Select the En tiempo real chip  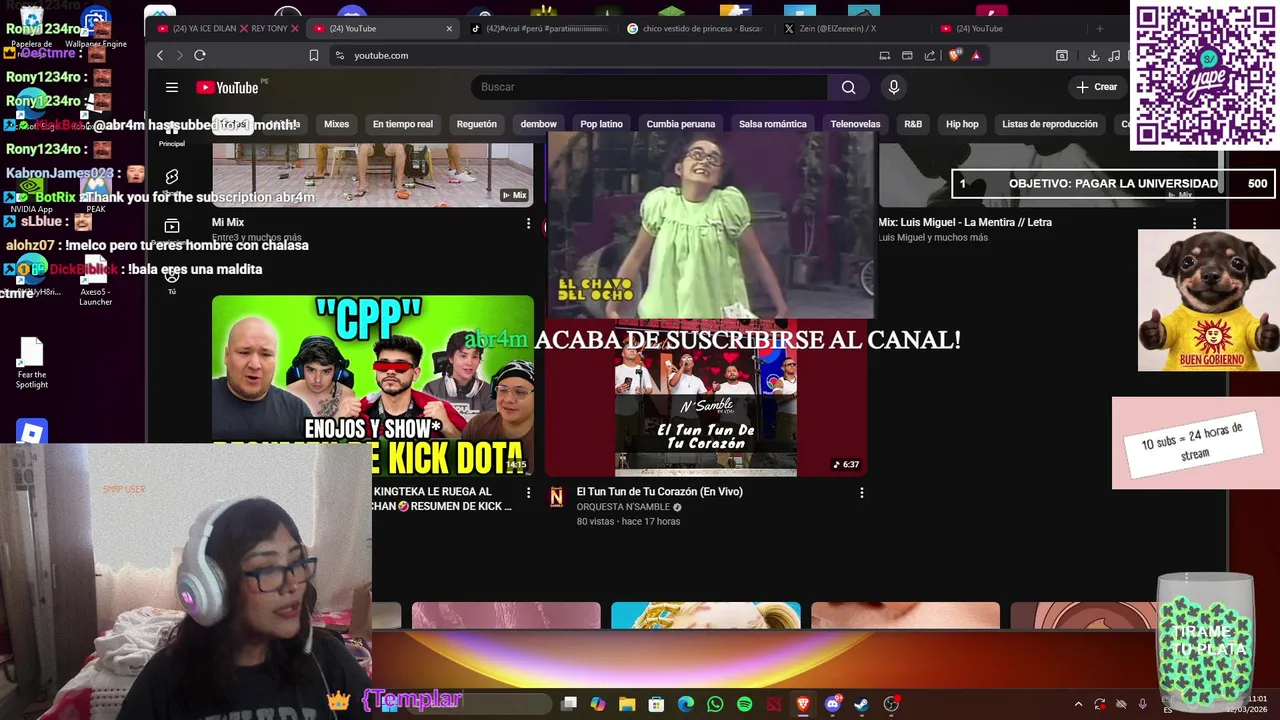(403, 124)
